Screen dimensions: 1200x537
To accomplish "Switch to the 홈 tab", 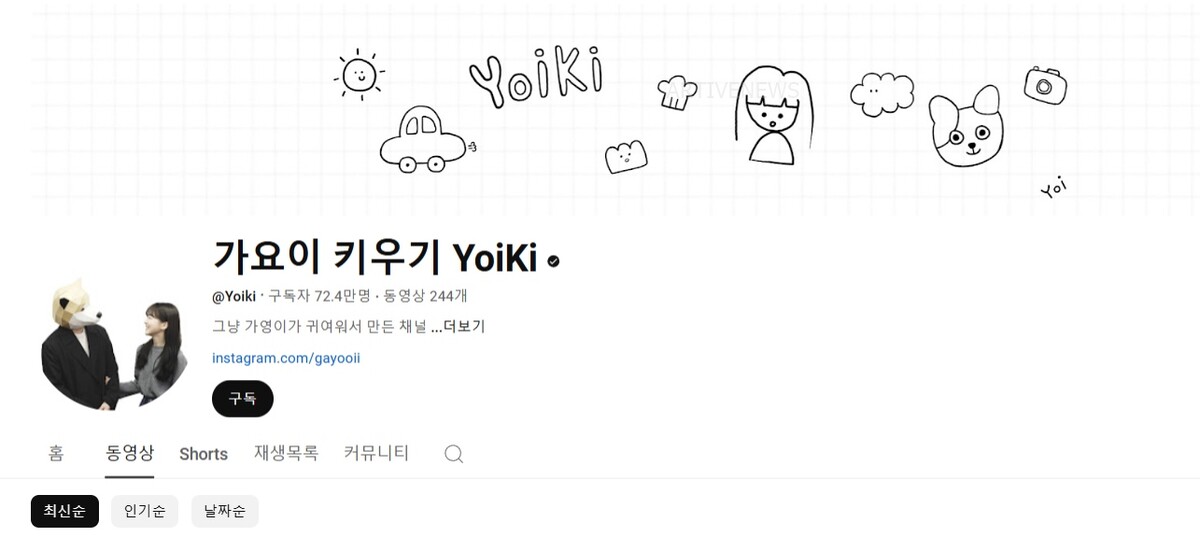I will [56, 454].
